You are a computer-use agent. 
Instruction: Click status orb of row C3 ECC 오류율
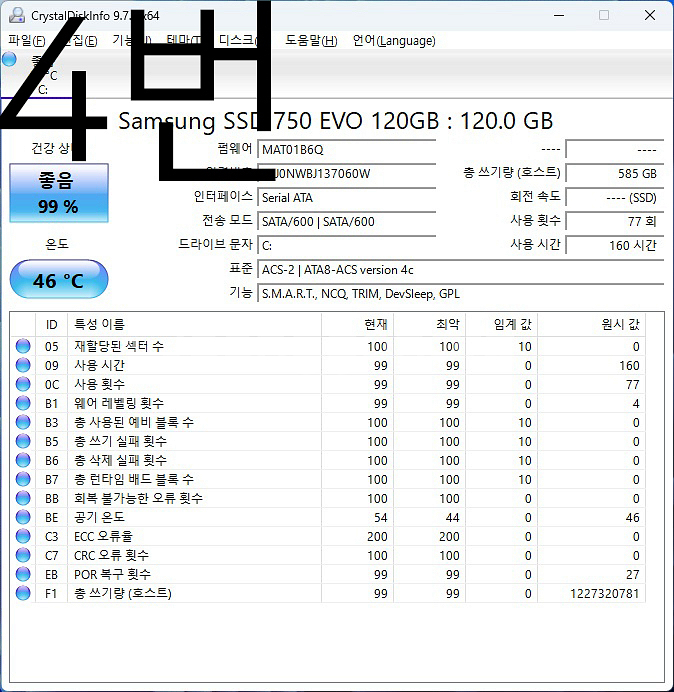point(23,536)
